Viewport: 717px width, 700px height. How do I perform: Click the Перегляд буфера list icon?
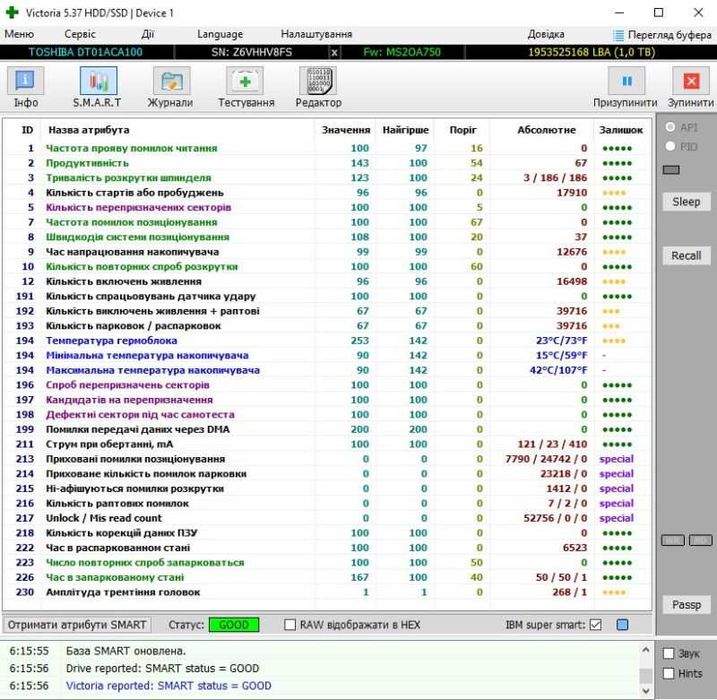coord(618,35)
